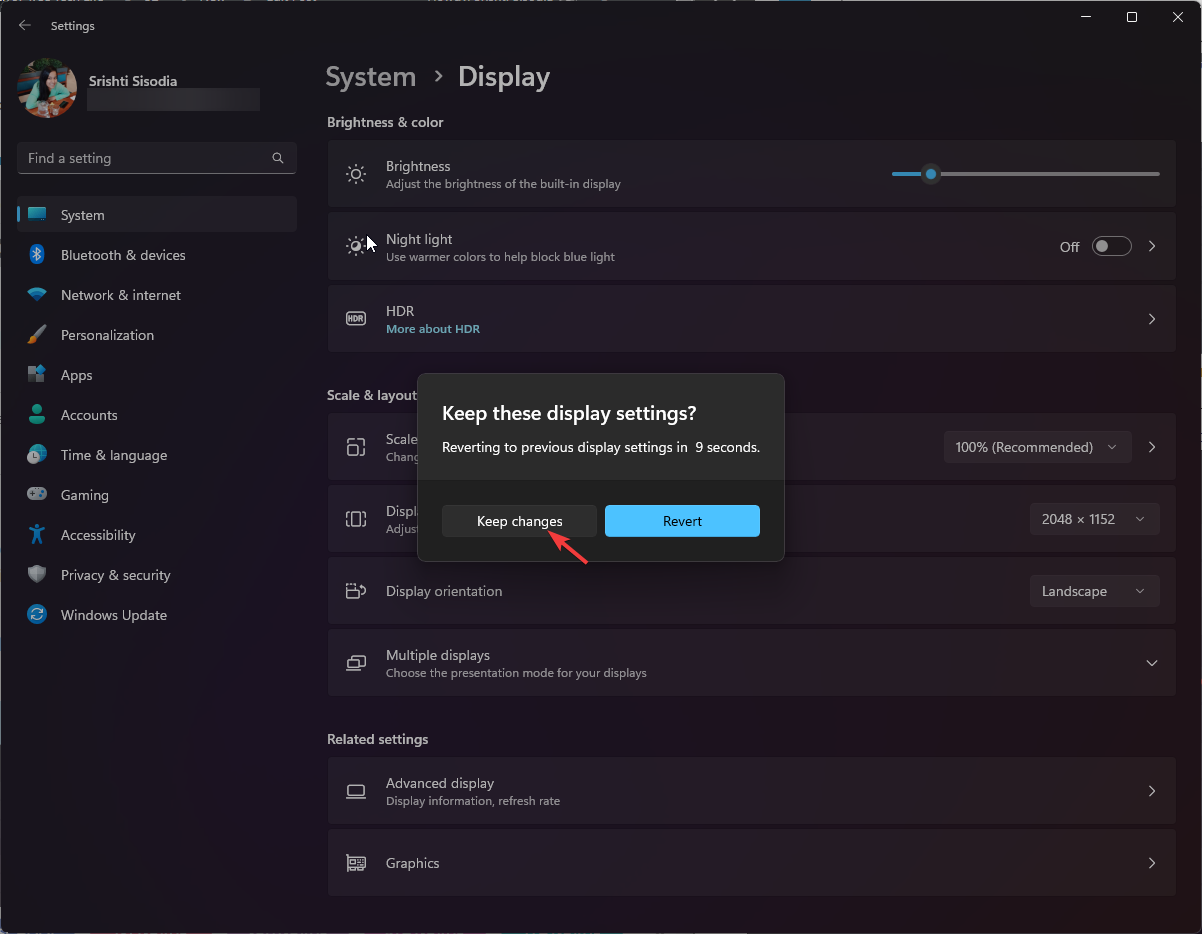Open the display resolution dropdown
The image size is (1202, 934).
tap(1094, 518)
